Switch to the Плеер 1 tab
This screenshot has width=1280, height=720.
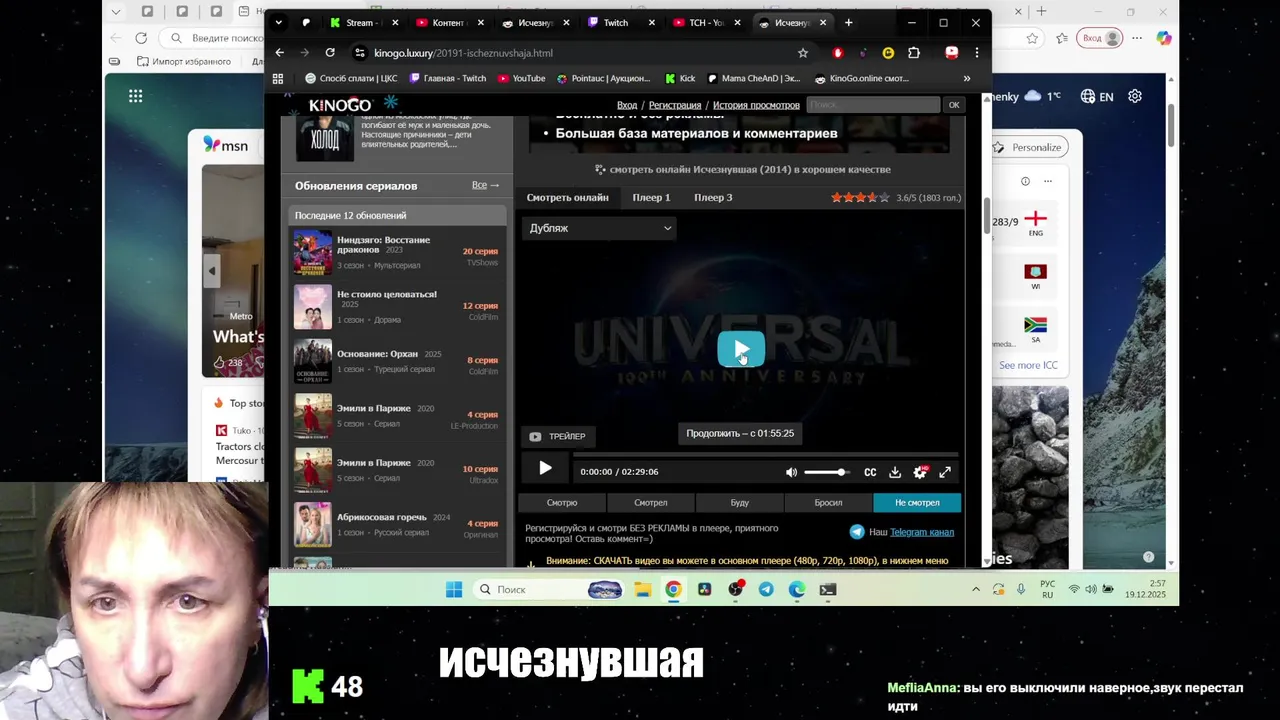(651, 197)
